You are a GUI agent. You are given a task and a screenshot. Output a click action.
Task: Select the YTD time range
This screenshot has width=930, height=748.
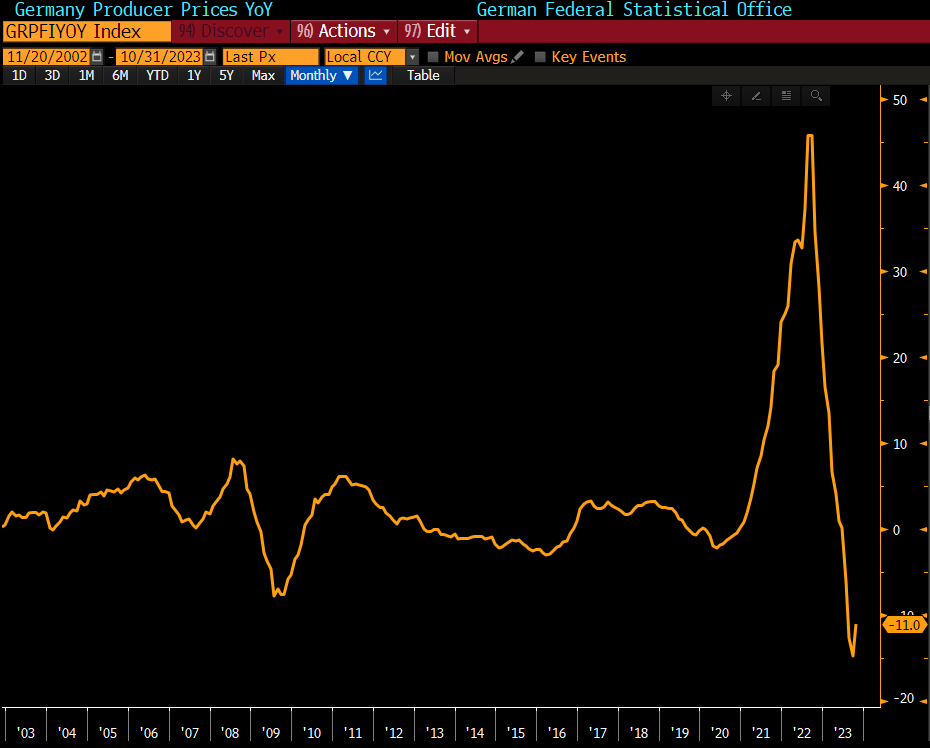point(157,75)
